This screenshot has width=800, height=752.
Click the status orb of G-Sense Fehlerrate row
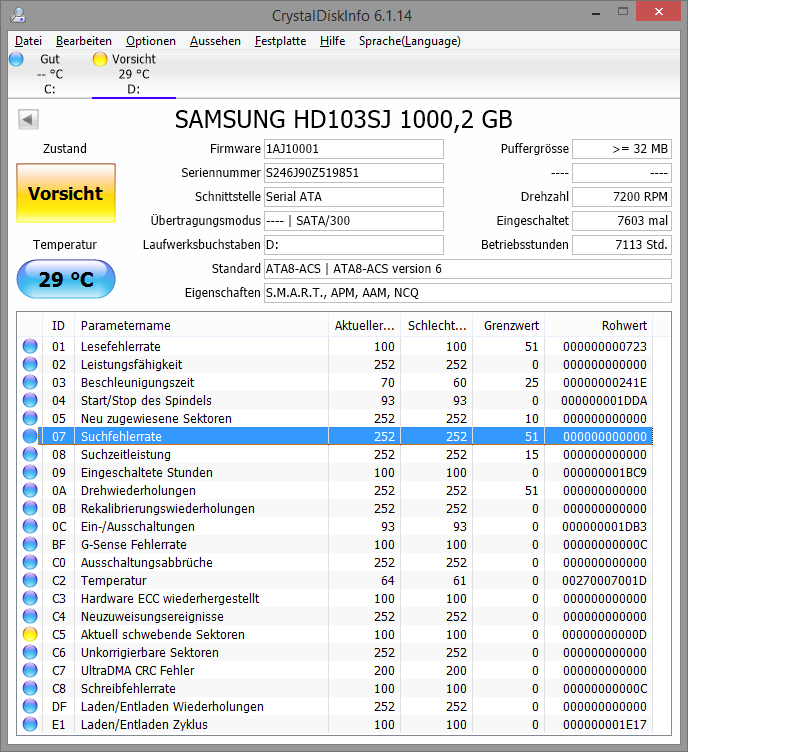click(30, 544)
